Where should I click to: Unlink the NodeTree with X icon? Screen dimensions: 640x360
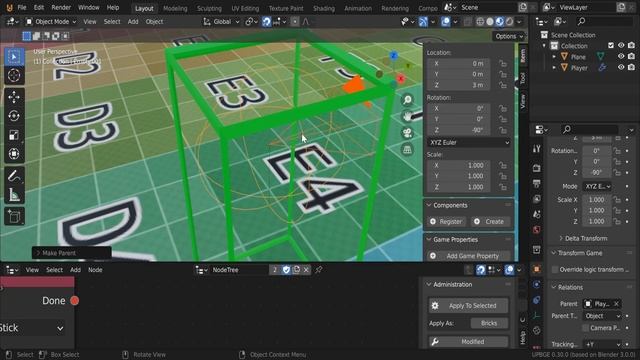point(306,270)
